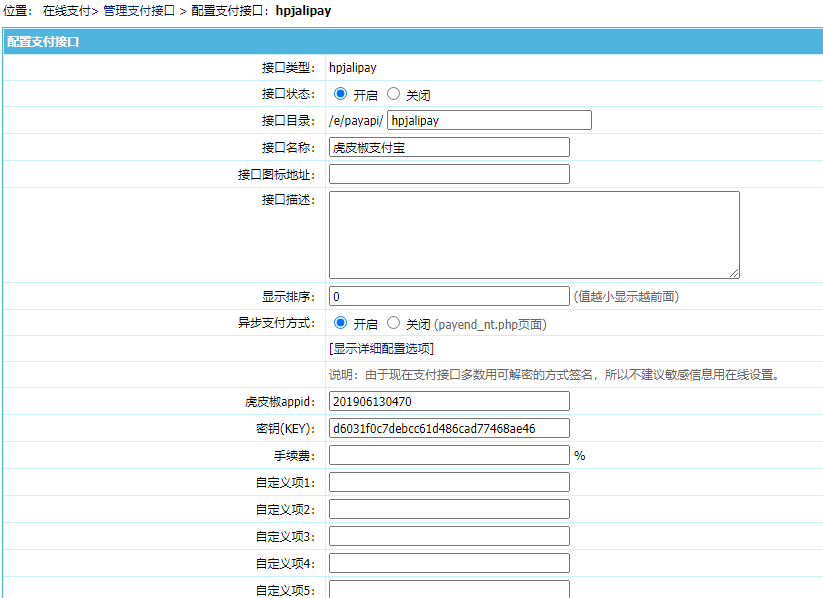The image size is (823, 598).
Task: Enable 开启 for 异步支付方式
Action: tap(340, 322)
